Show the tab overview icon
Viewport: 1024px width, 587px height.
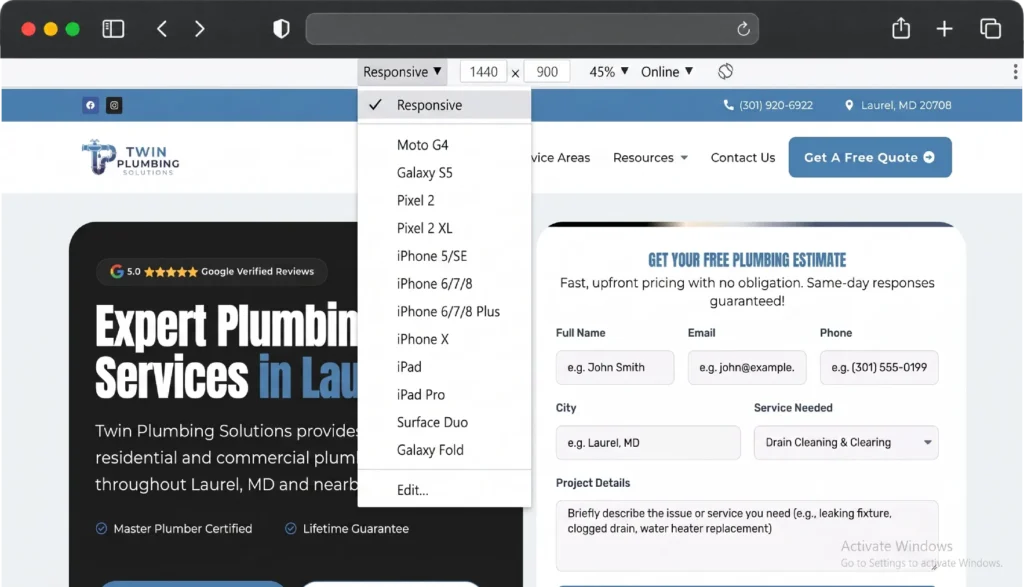(x=991, y=29)
